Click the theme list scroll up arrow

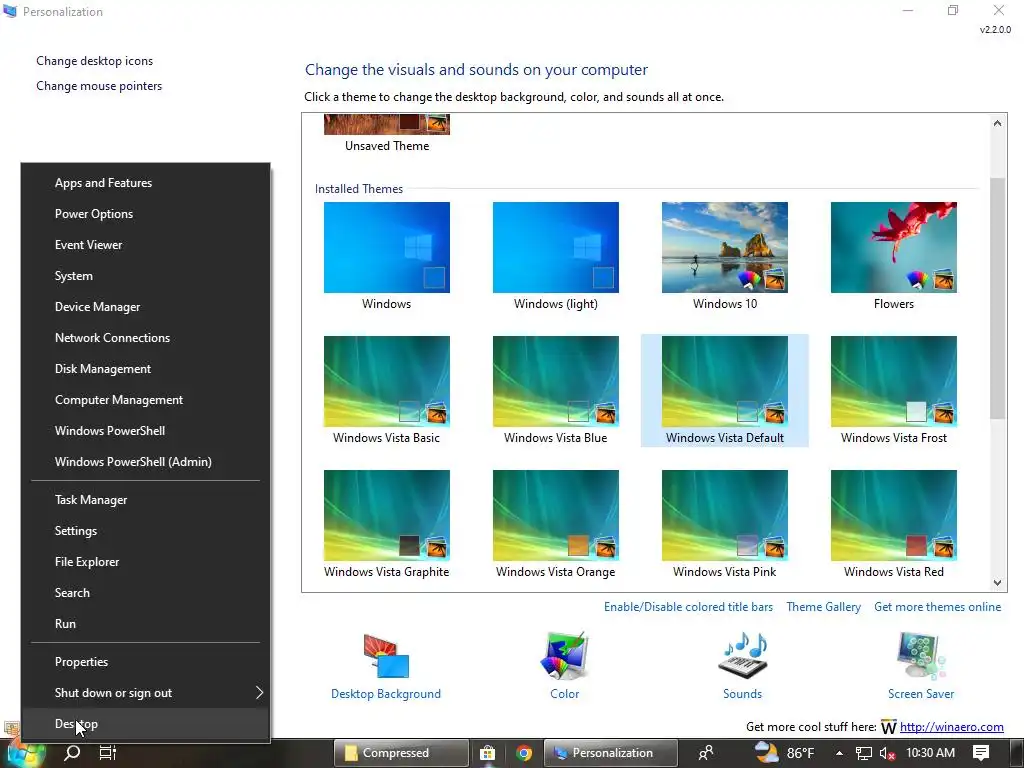tap(997, 123)
